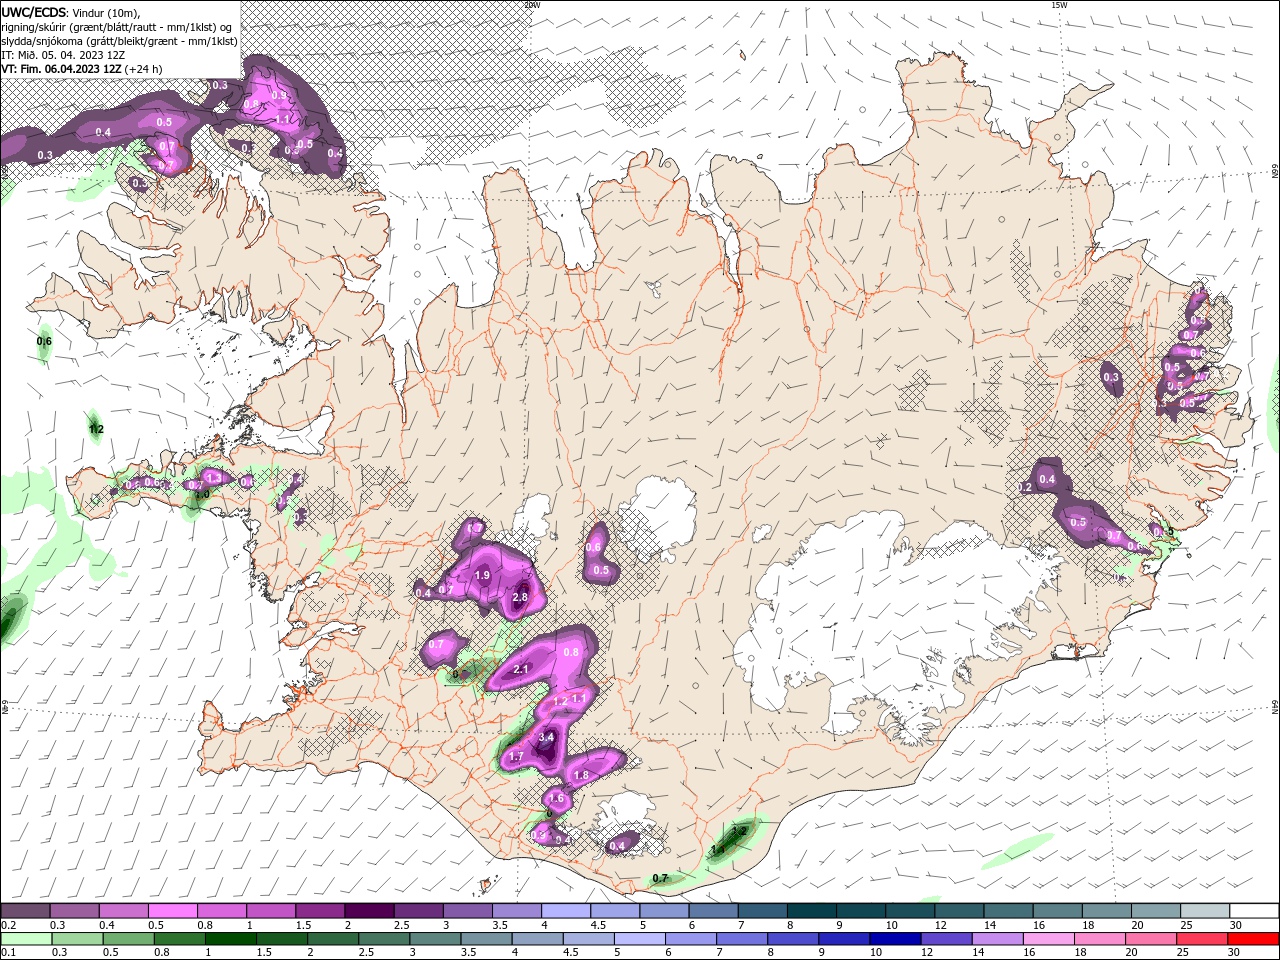
Task: Select the 6 slate-blue swatch in upper legend row
Action: pyautogui.click(x=712, y=911)
